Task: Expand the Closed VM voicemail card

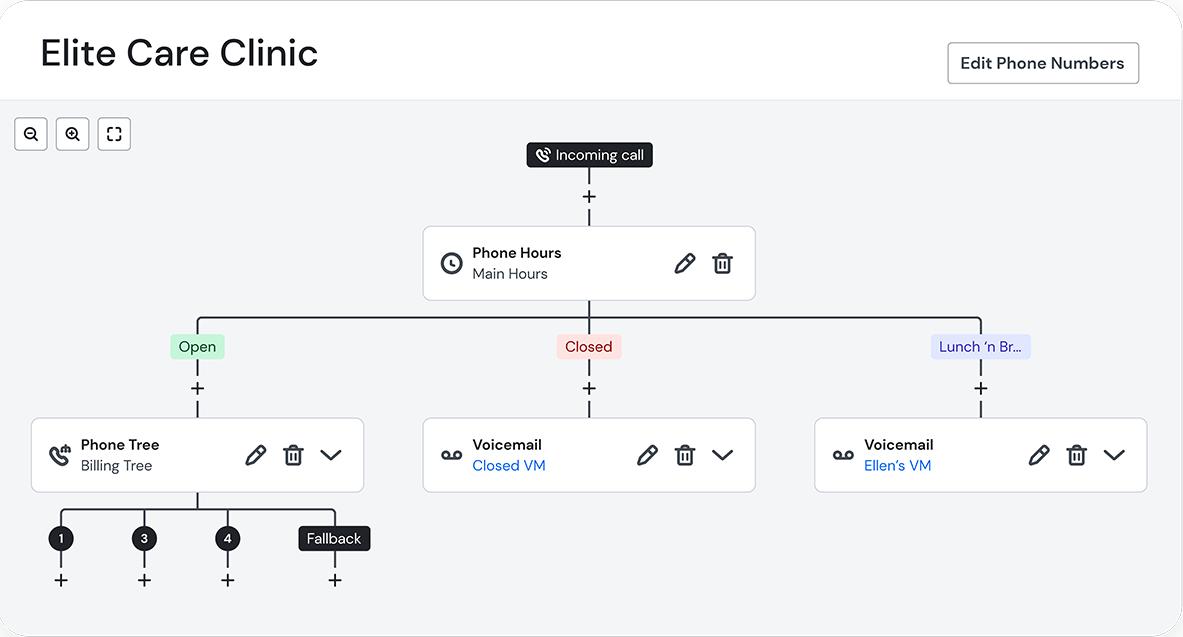Action: 723,455
